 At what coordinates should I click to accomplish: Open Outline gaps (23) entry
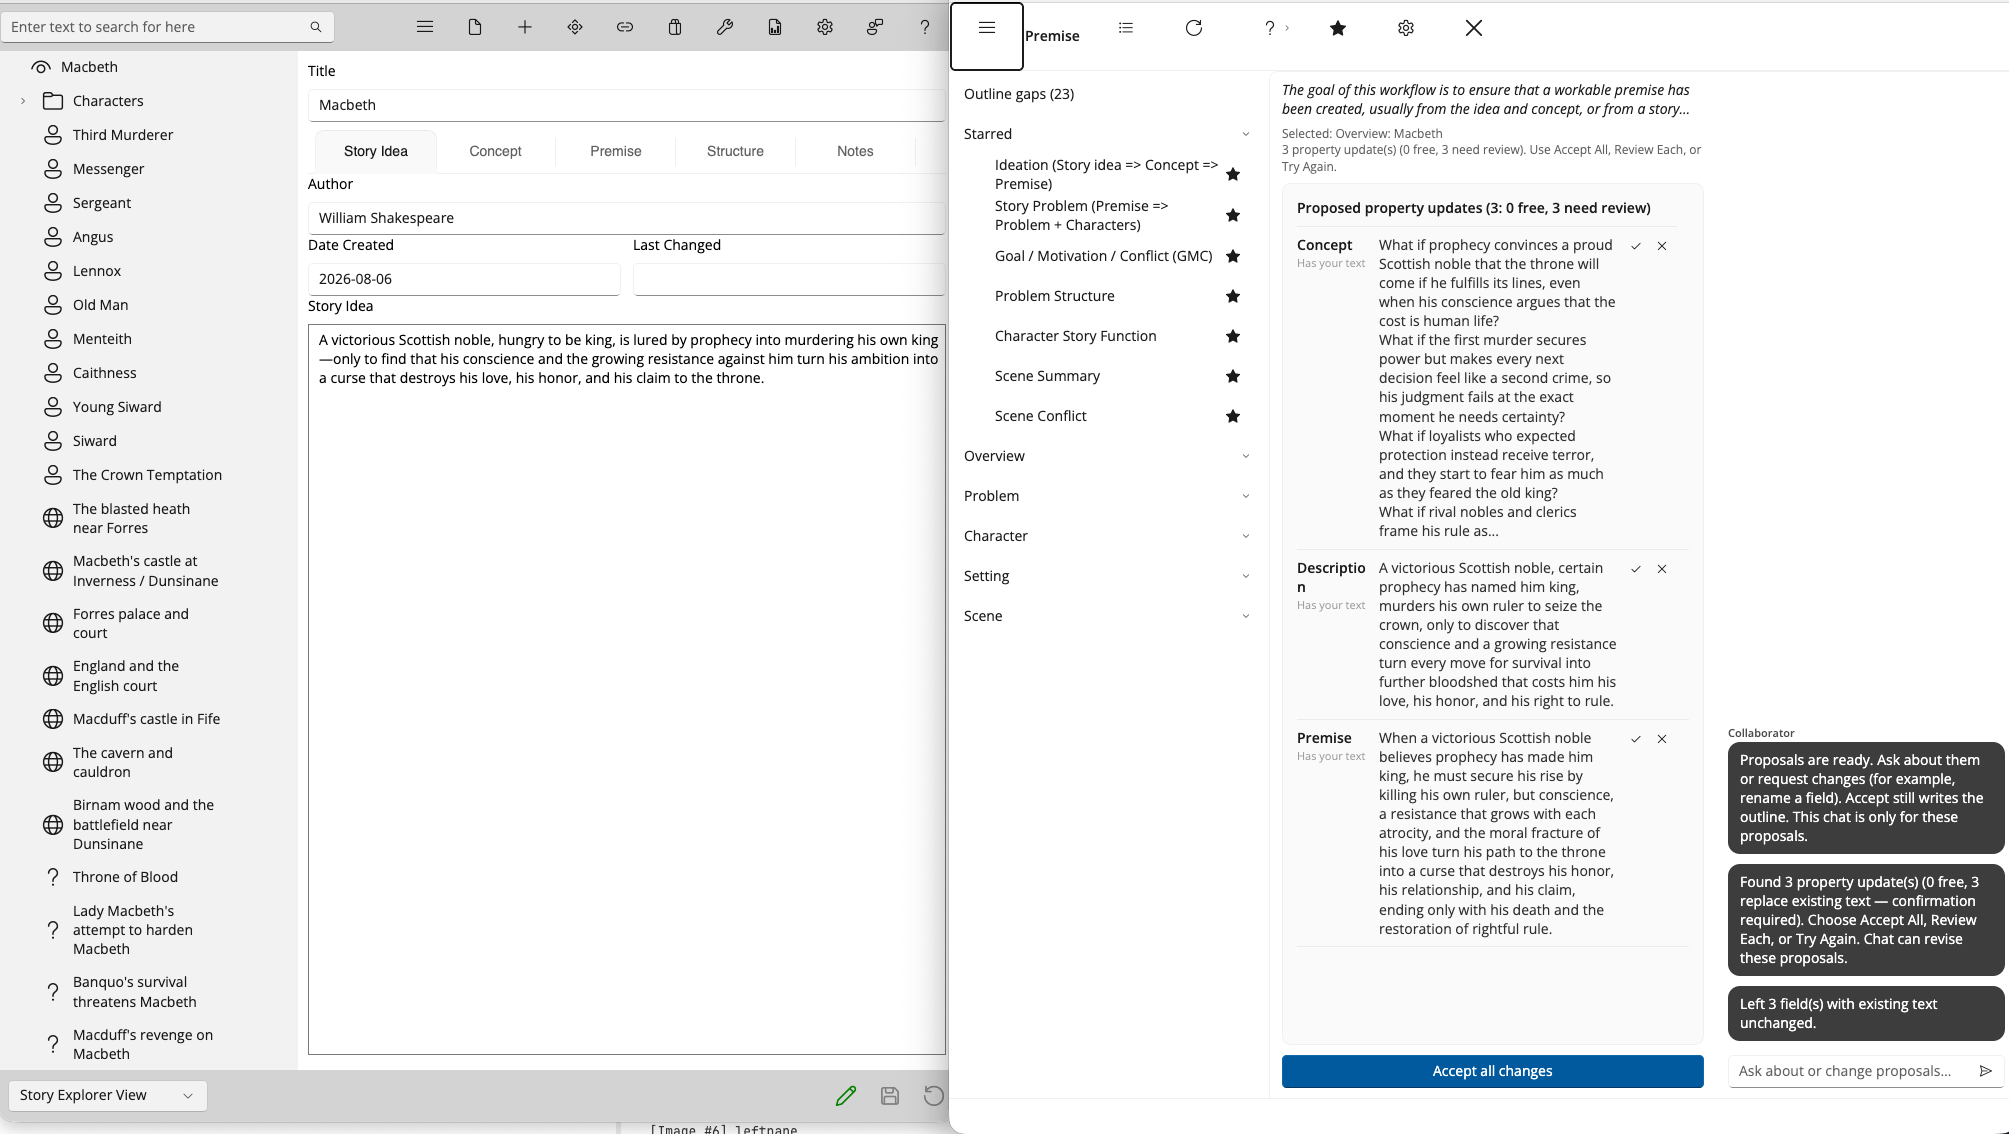point(1019,94)
